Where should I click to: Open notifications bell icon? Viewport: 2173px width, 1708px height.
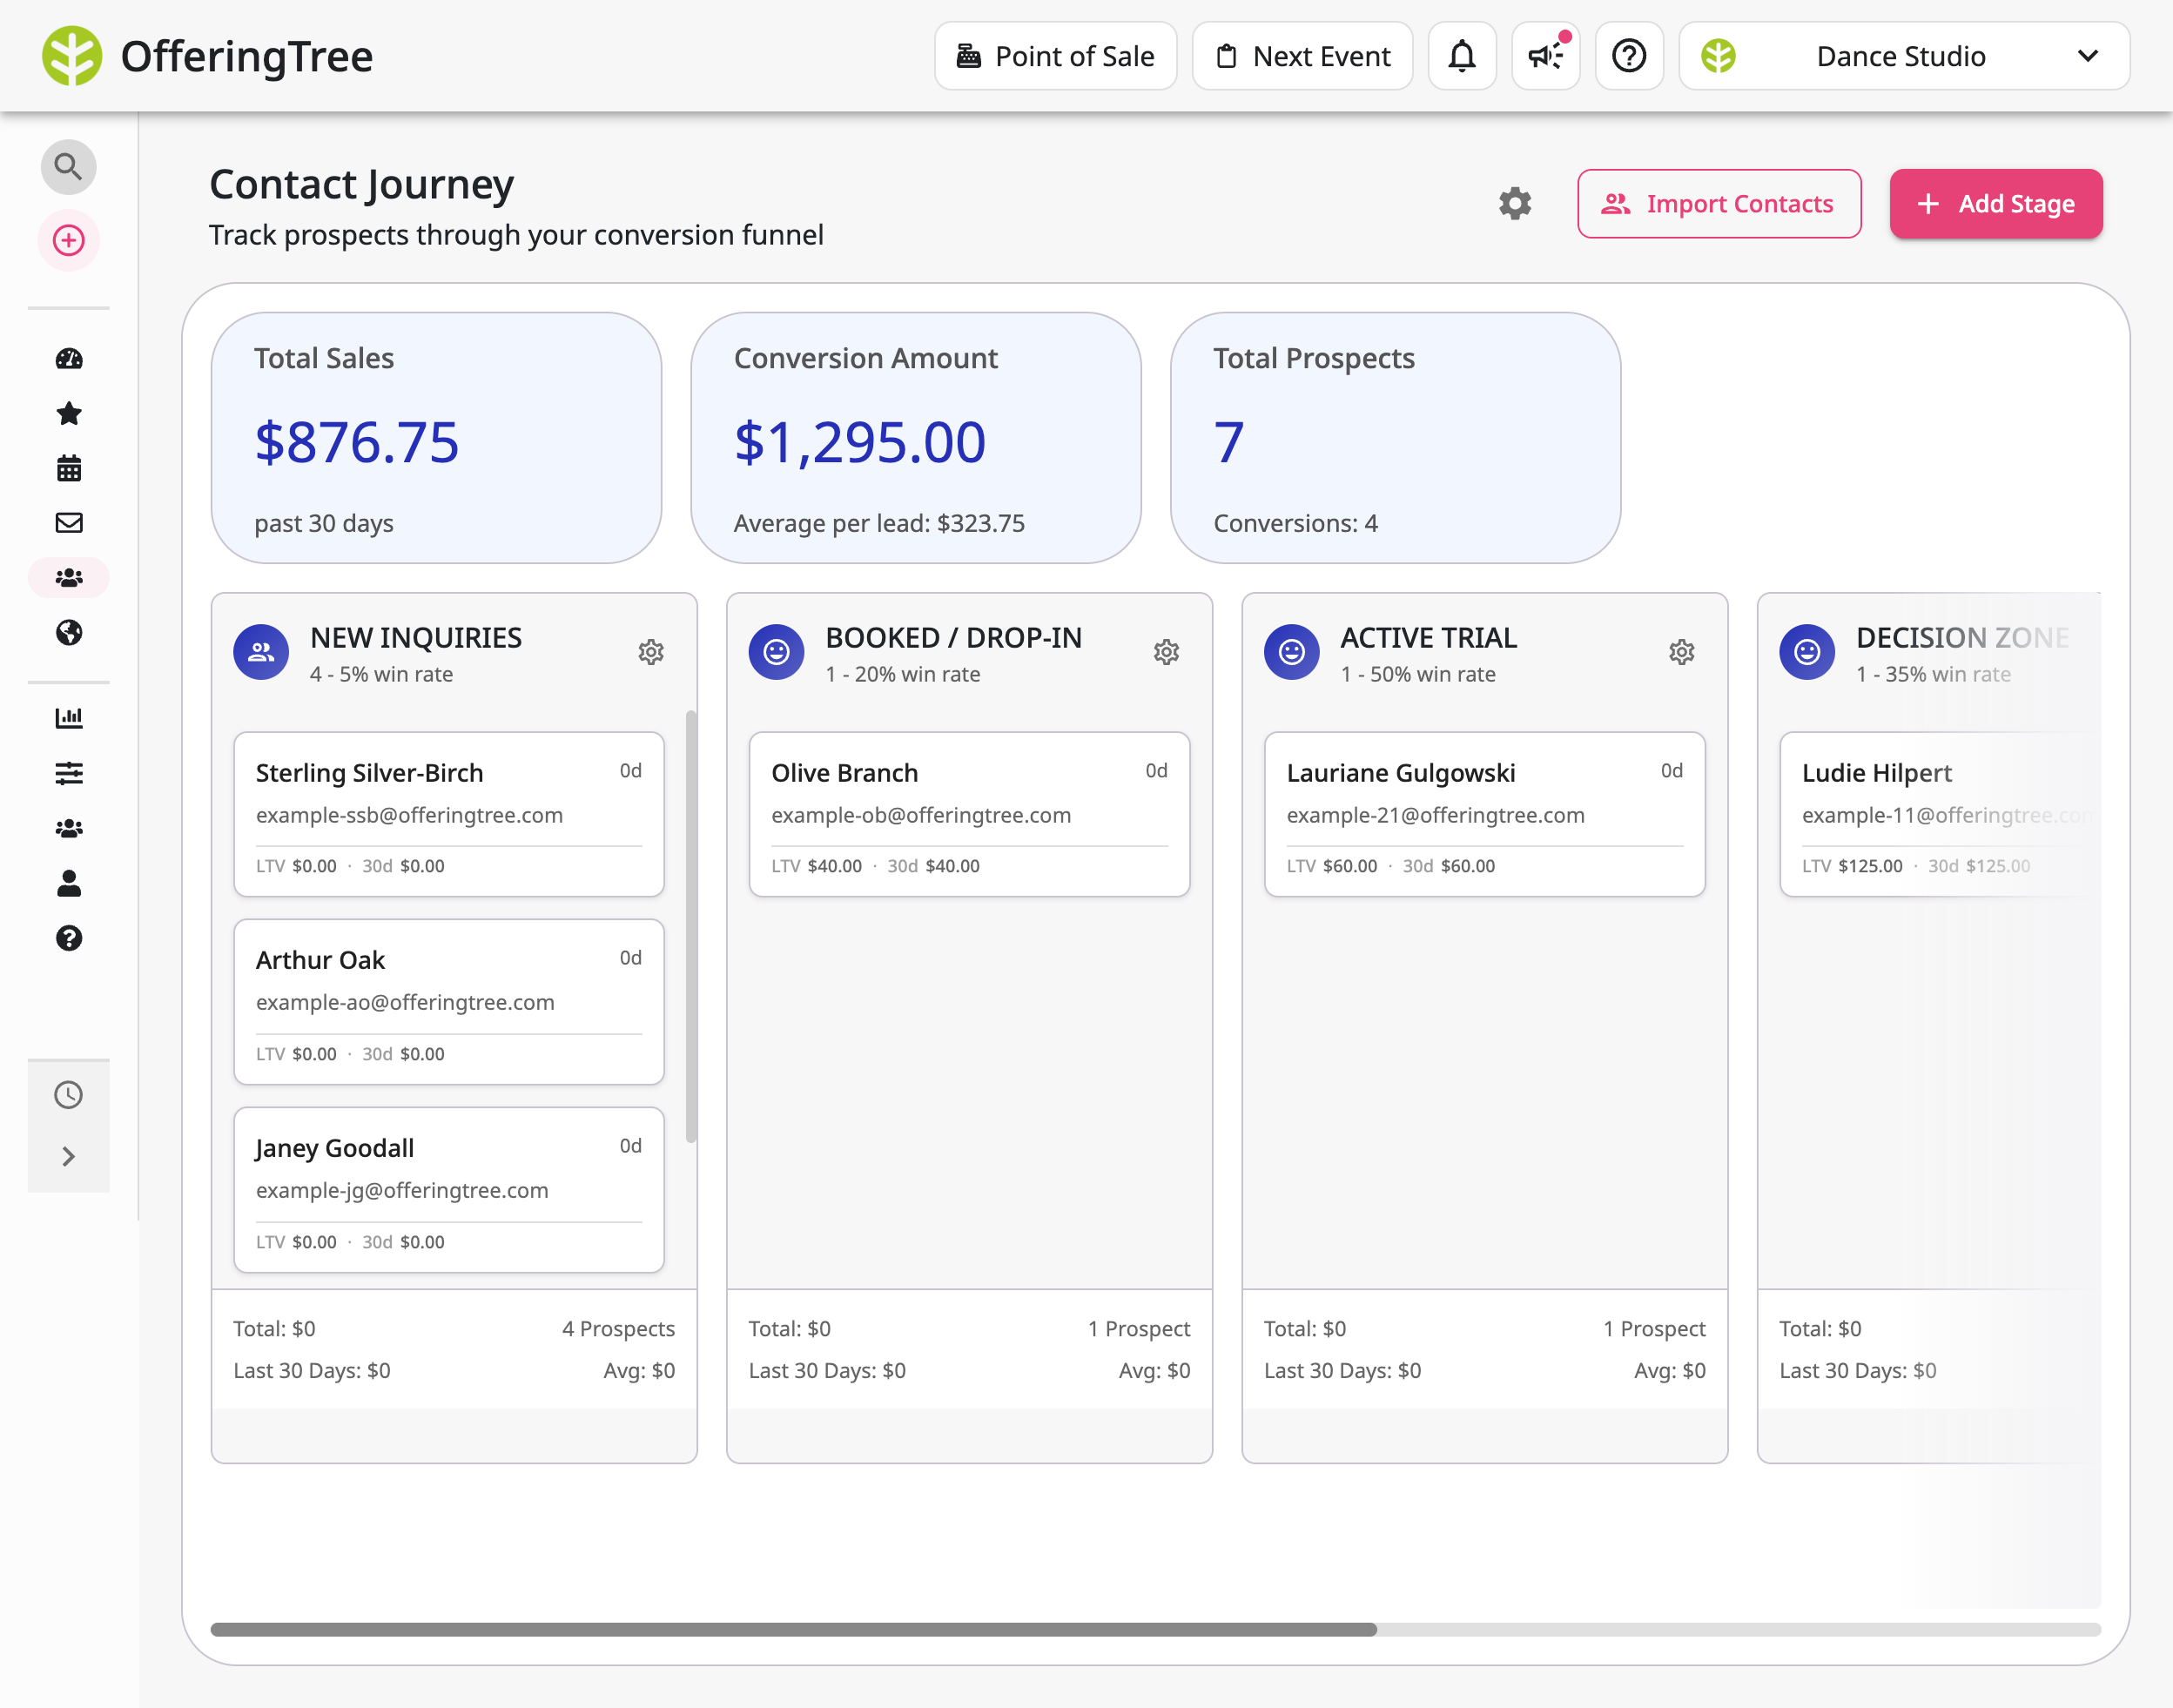click(1462, 56)
